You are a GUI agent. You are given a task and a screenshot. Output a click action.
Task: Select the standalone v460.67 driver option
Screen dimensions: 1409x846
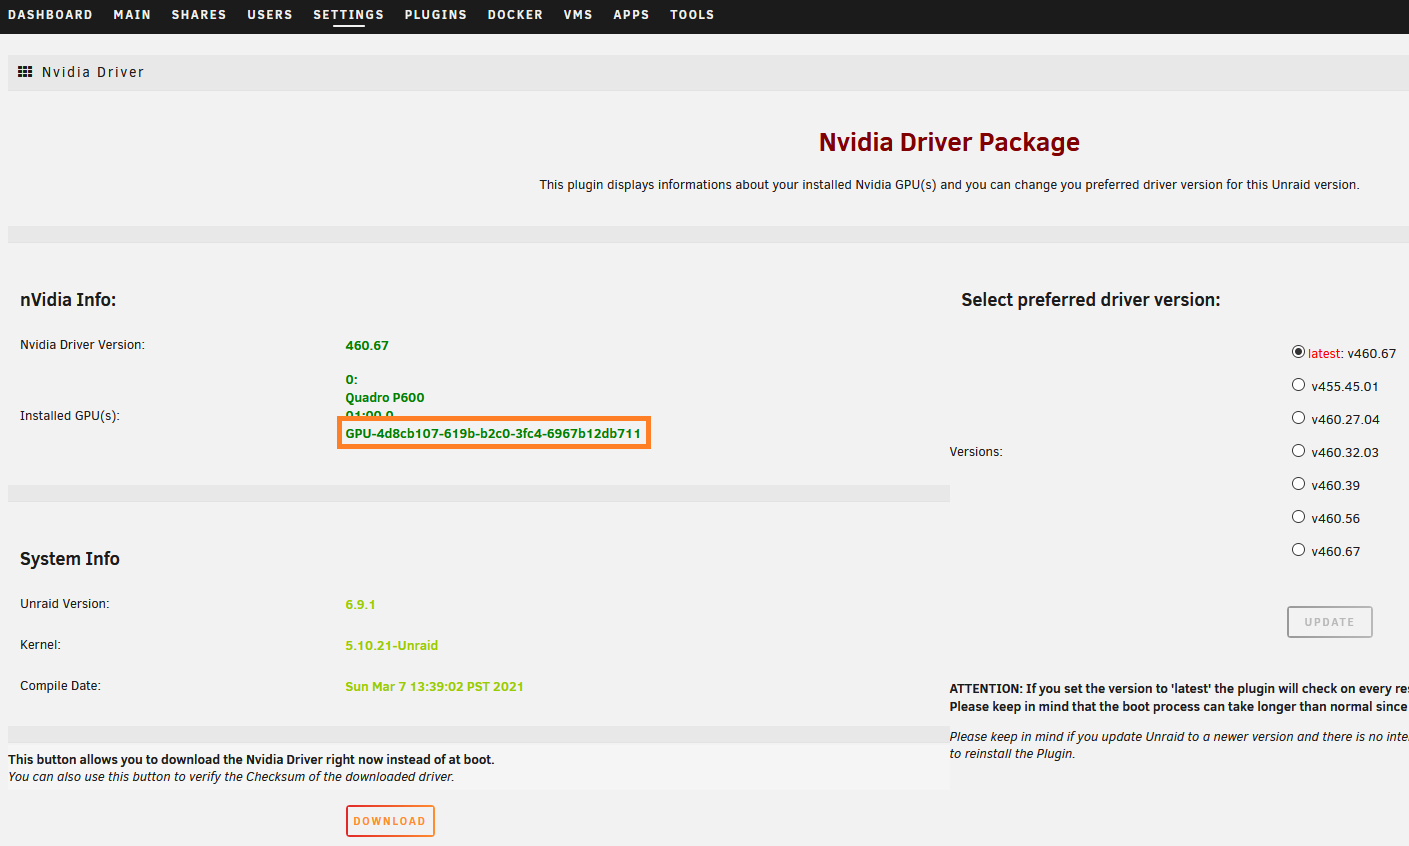pos(1297,549)
